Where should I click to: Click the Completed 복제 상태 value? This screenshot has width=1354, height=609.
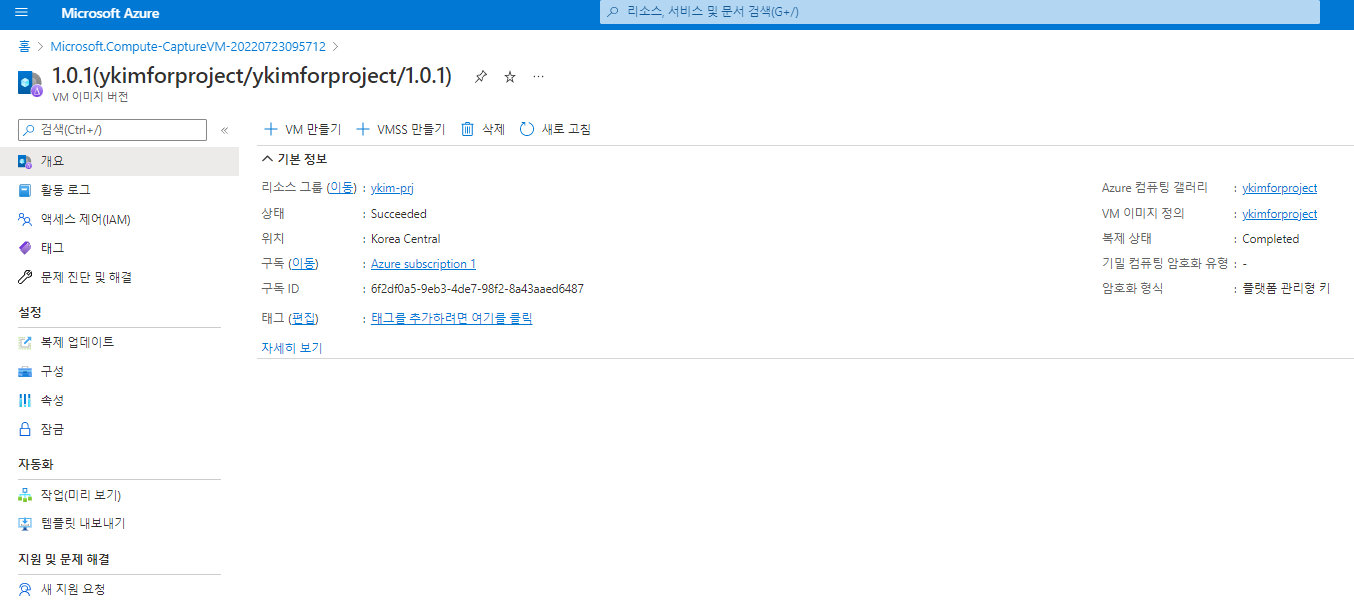(1271, 239)
